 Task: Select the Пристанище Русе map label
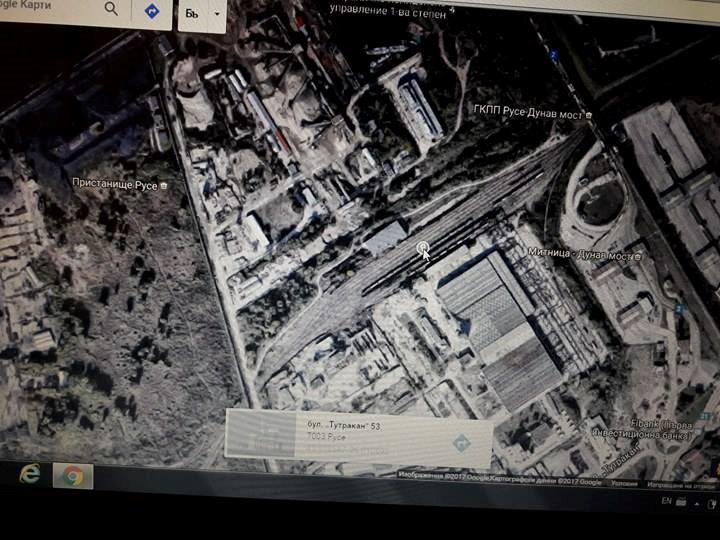pos(114,184)
